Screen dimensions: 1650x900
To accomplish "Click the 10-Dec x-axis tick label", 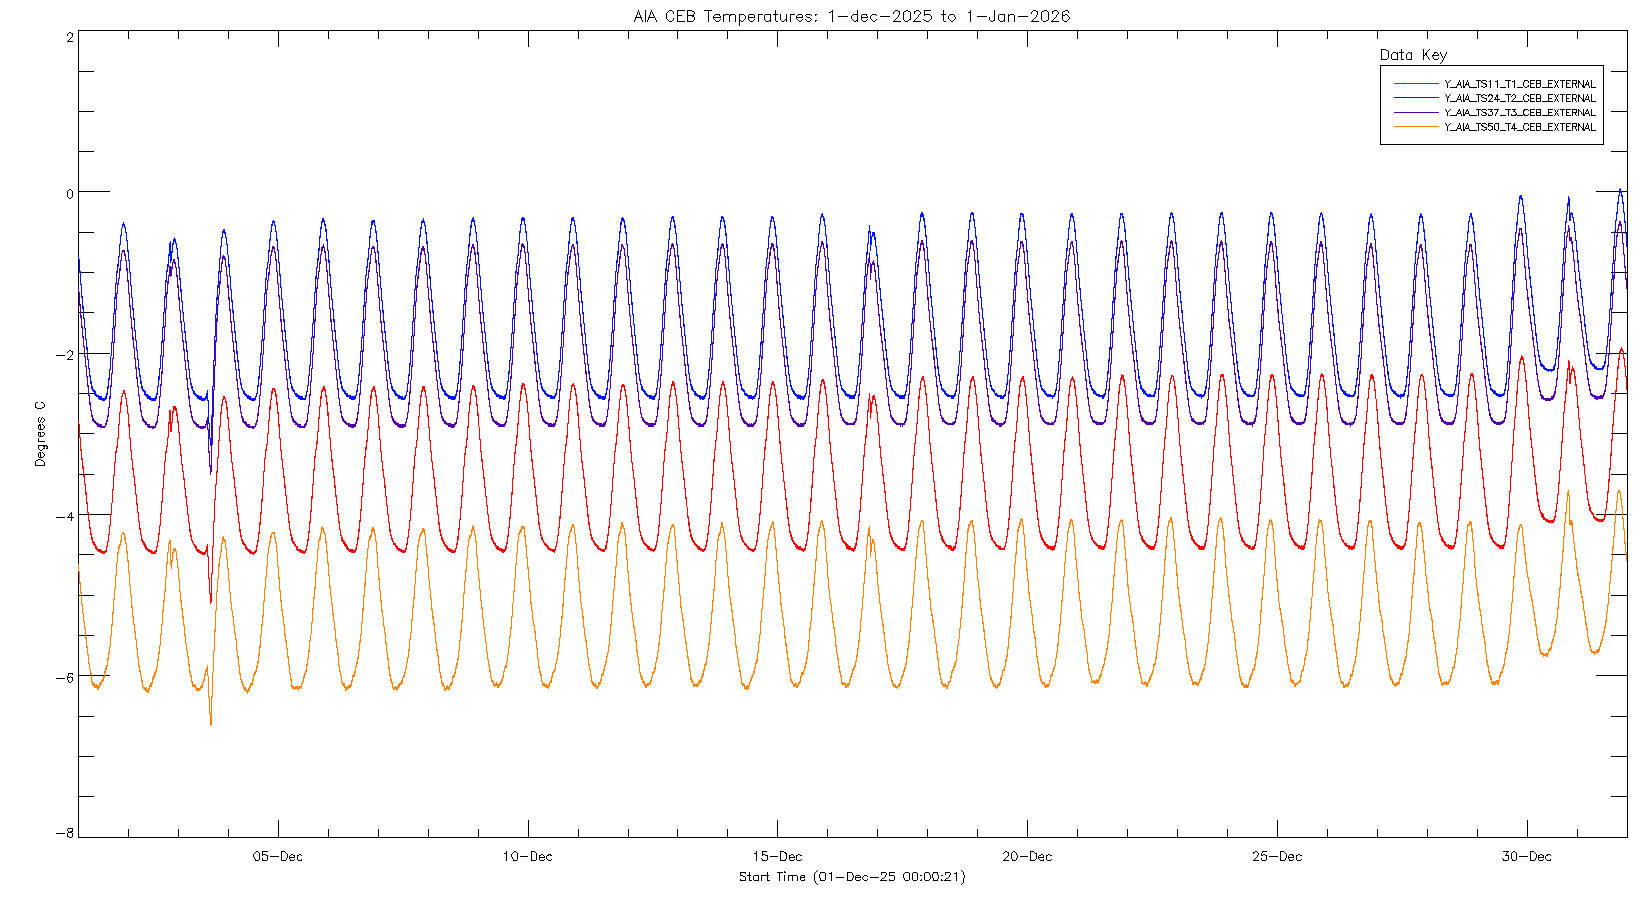I will (x=527, y=857).
